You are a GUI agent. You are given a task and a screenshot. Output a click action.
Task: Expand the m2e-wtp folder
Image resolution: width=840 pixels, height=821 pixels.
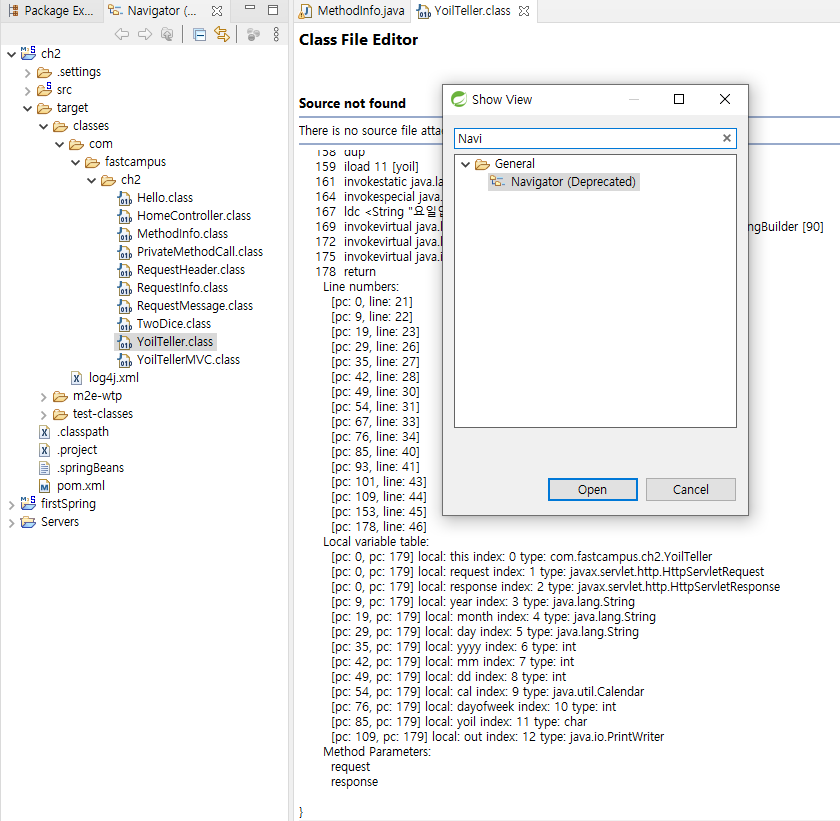(x=43, y=397)
